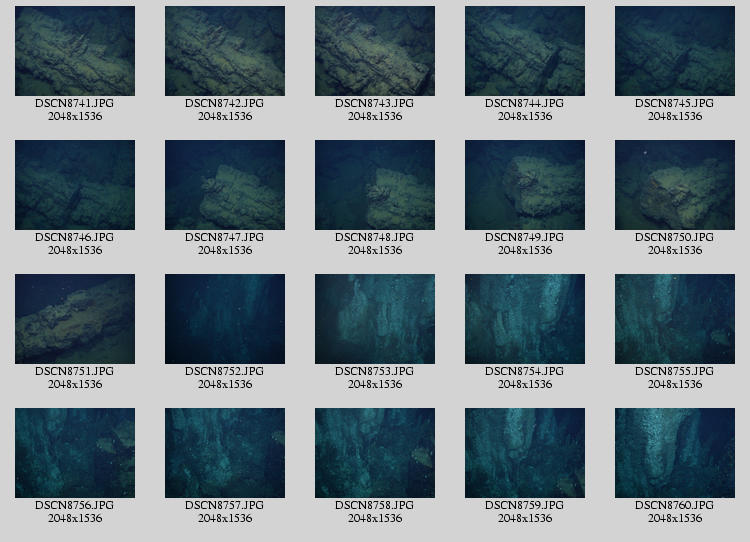The width and height of the screenshot is (750, 542).
Task: Open the DSCN8746.JPG thumbnail
Action: [74, 185]
